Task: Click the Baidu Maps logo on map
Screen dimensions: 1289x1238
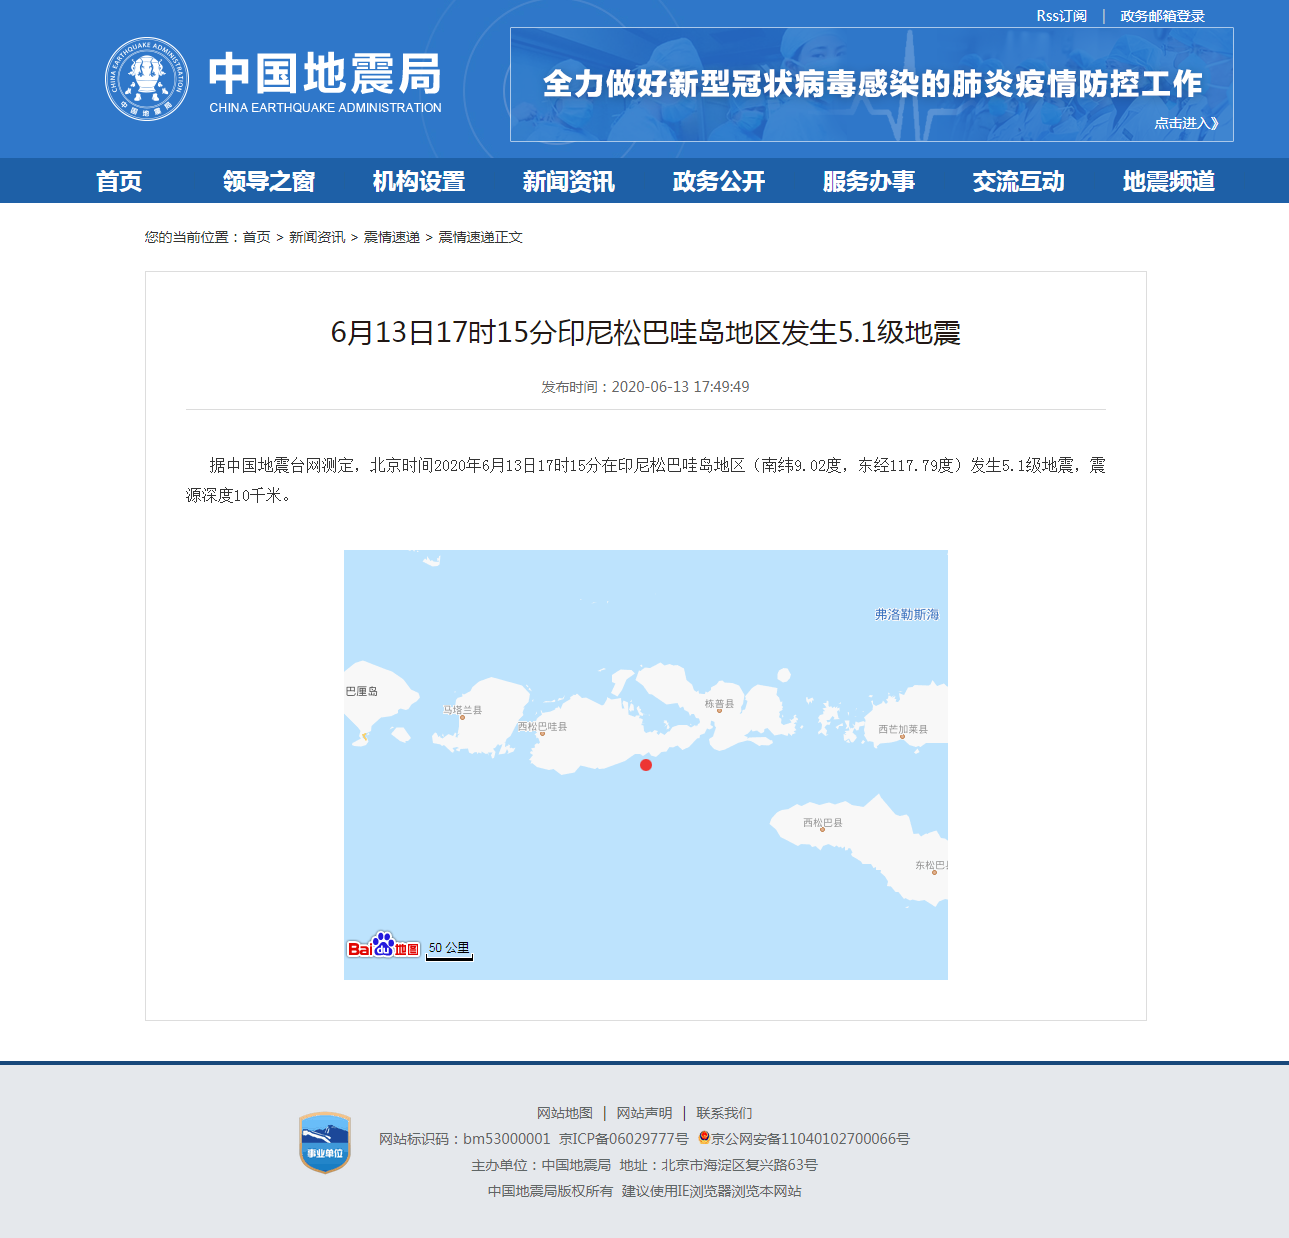Action: click(x=383, y=946)
